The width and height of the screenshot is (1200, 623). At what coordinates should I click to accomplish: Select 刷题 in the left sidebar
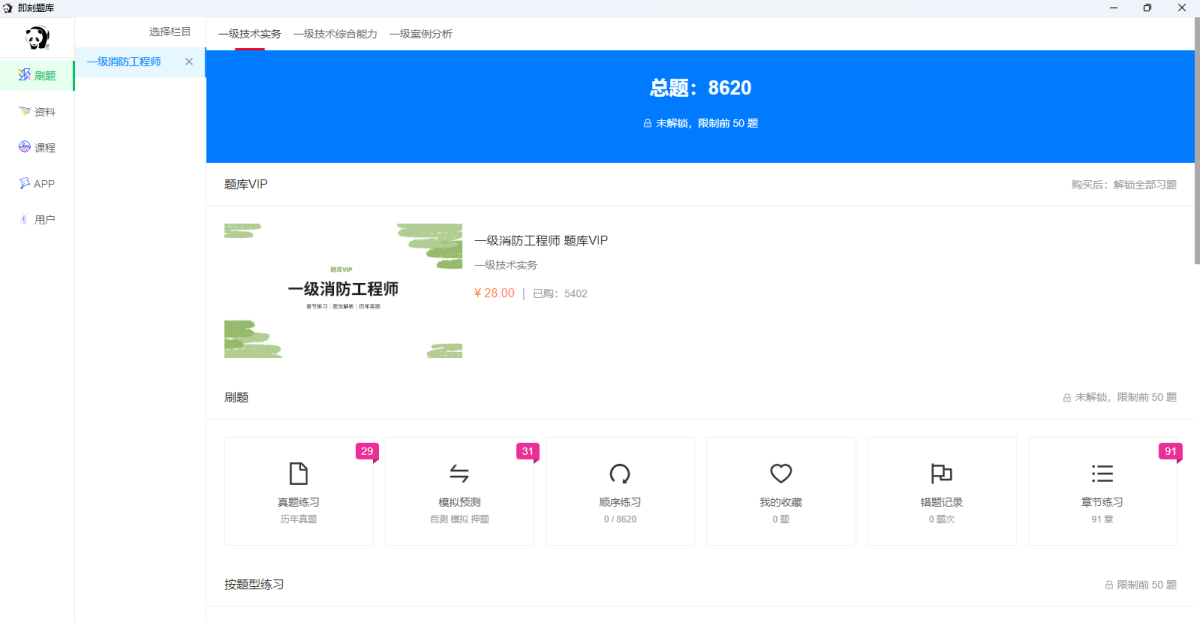click(37, 75)
